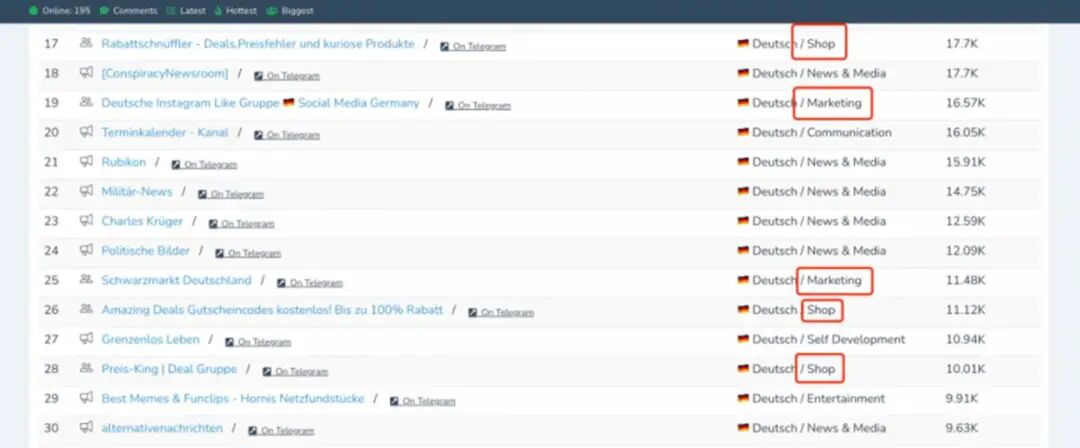Select Deutsch / Self Development category

(821, 340)
